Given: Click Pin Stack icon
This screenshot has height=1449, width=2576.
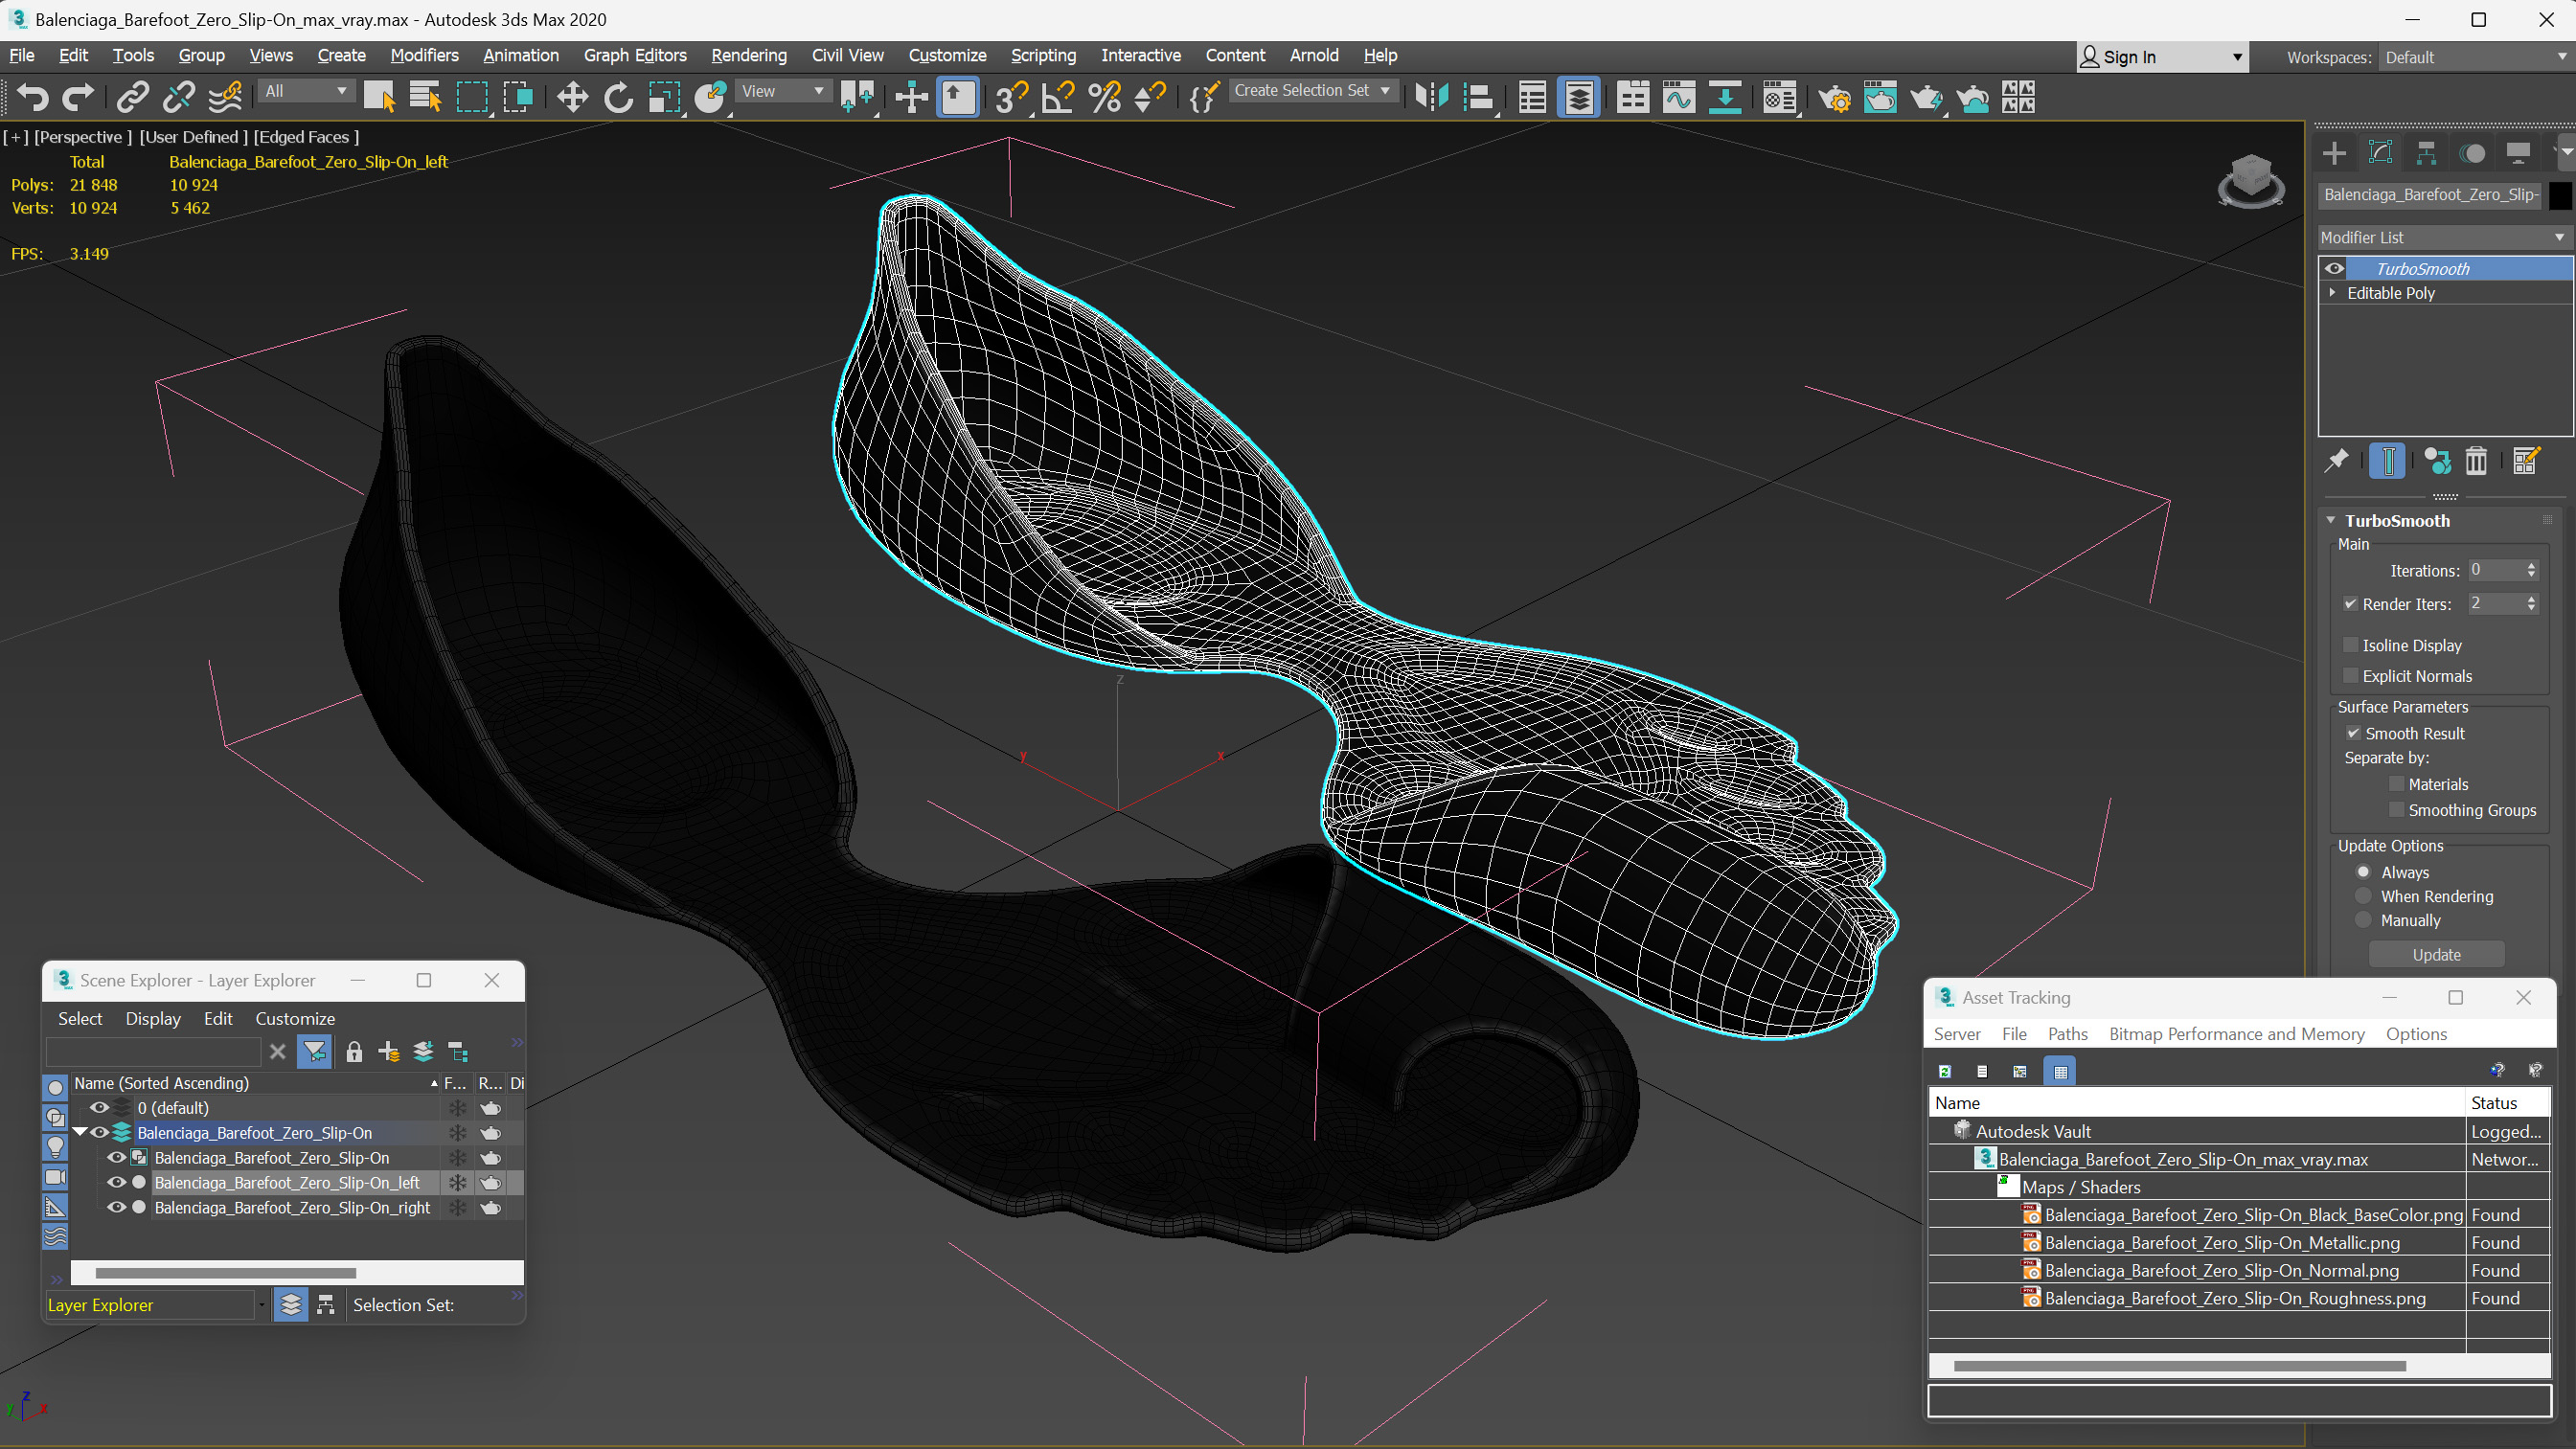Looking at the screenshot, I should click(2336, 461).
